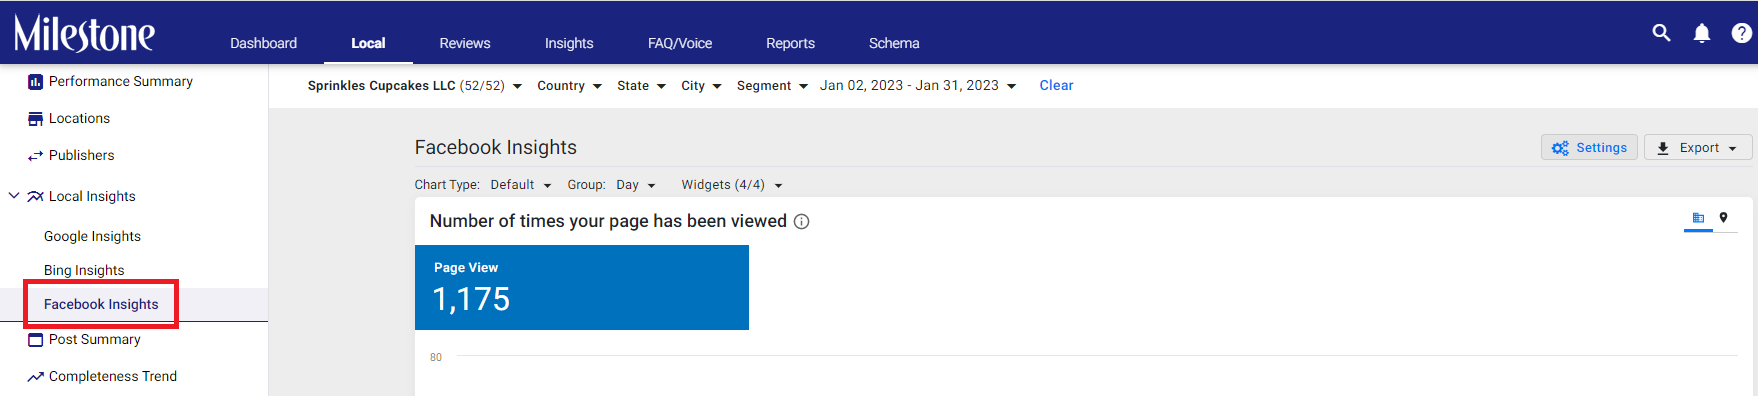Screen dimensions: 1758x396
Task: Open Google Insights in sidebar
Action: (92, 236)
